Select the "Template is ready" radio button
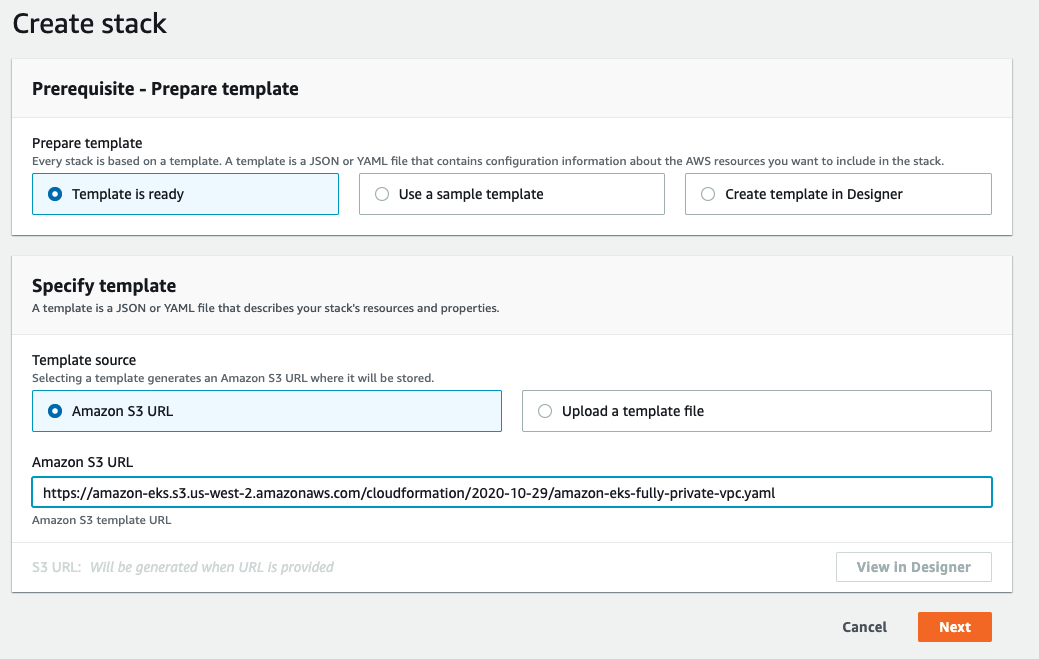The width and height of the screenshot is (1039, 659). (55, 194)
